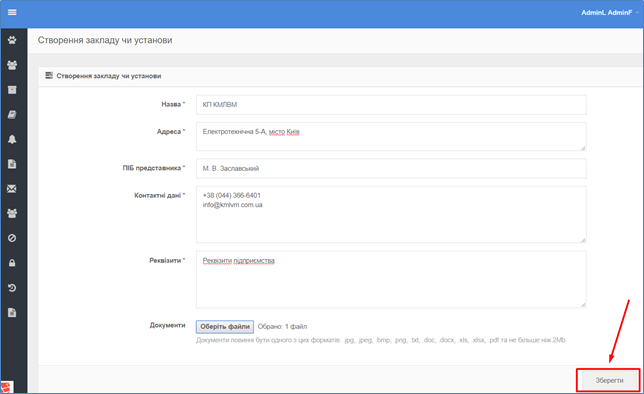
Task: Click the padlock sidebar icon
Action: [x=12, y=263]
